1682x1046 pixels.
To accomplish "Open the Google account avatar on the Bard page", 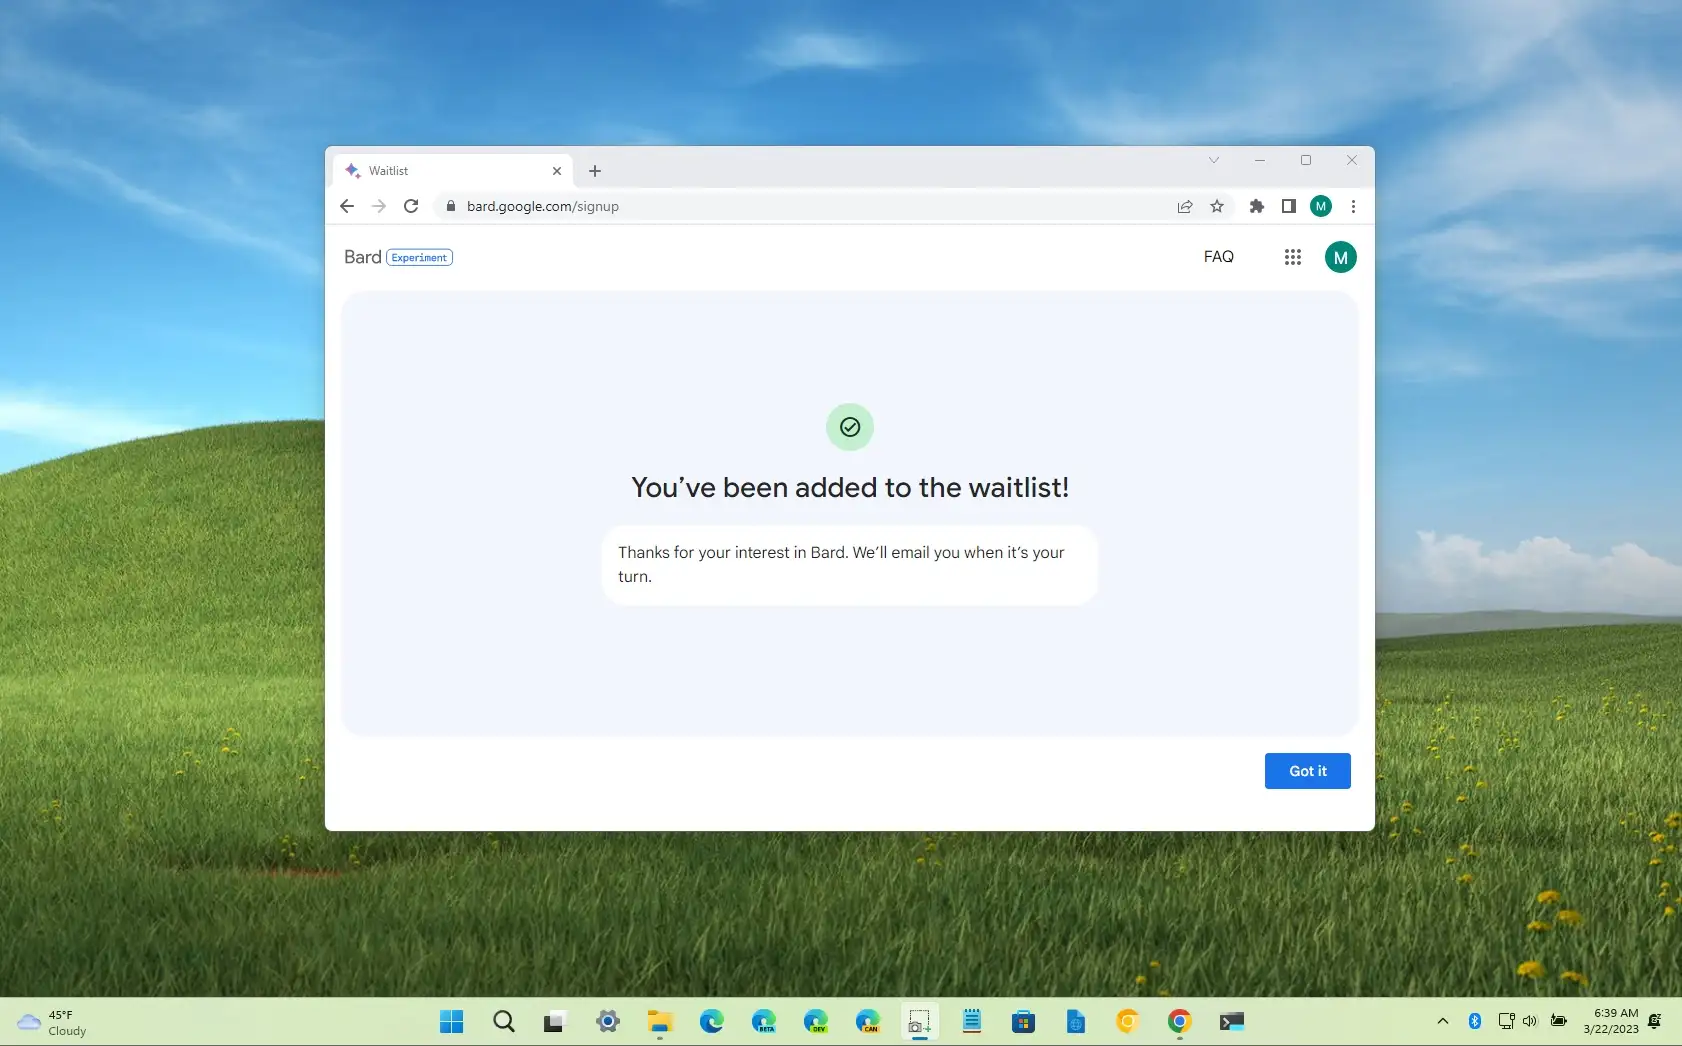I will pyautogui.click(x=1341, y=257).
